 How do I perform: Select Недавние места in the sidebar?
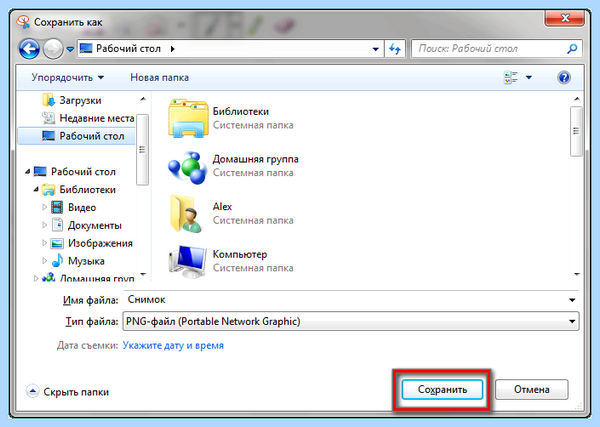point(88,118)
